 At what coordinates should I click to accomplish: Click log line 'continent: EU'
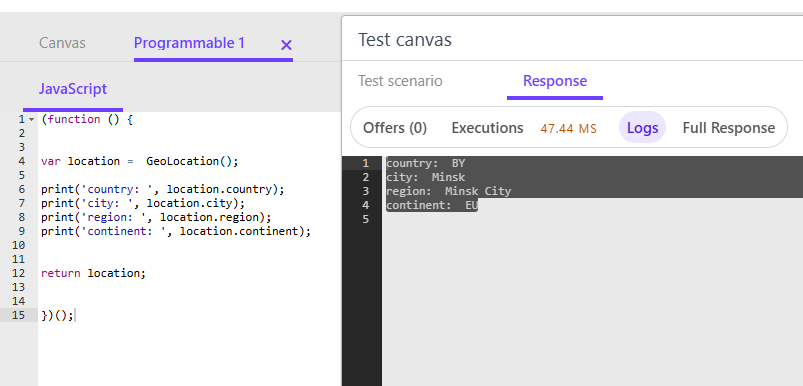432,205
